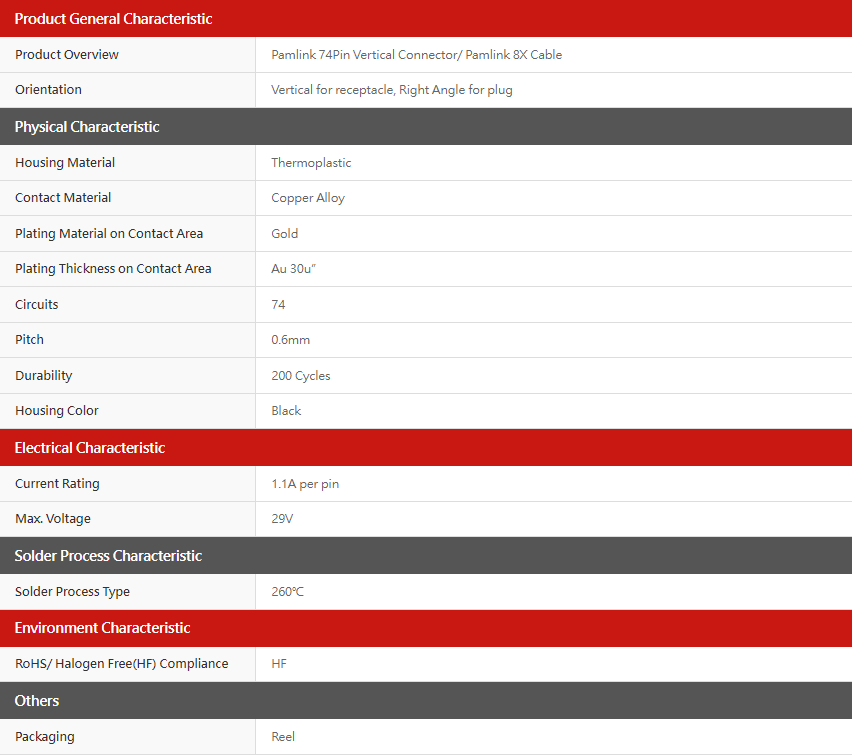Screen dimensions: 852x756
Task: Select the Max. Voltage label
Action: point(53,518)
